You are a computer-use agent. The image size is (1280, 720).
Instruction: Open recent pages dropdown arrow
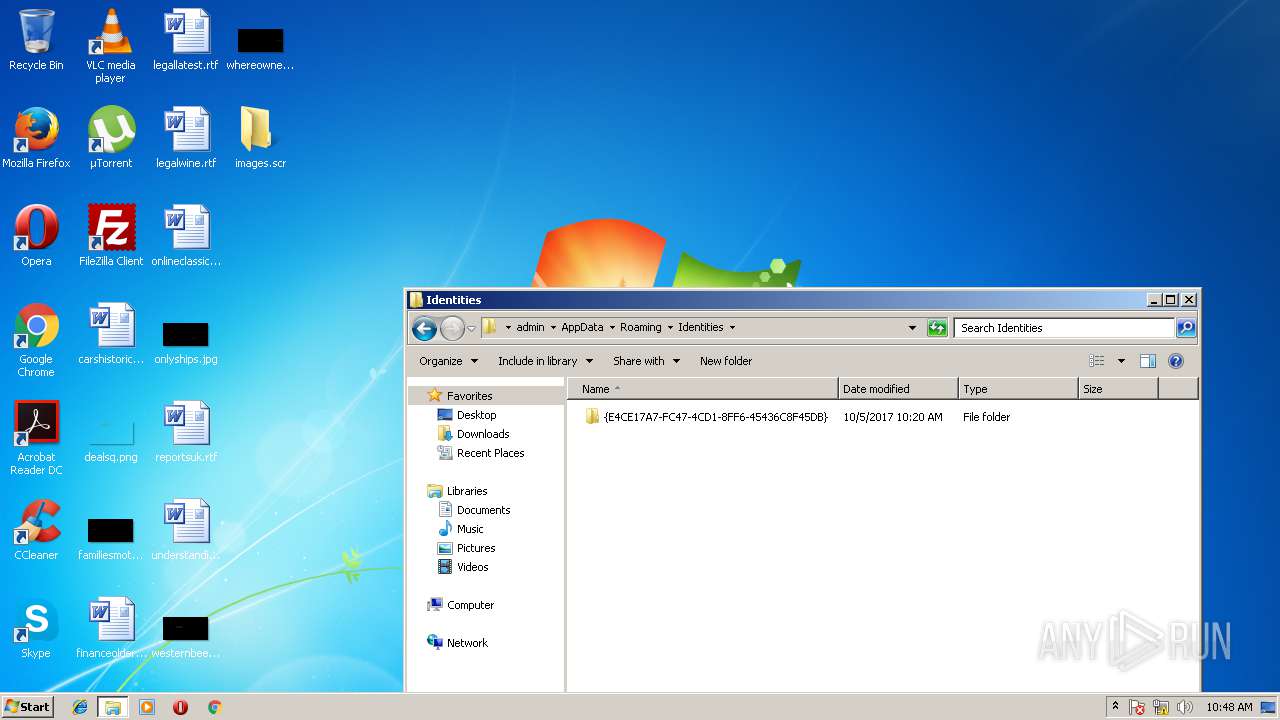(x=471, y=328)
